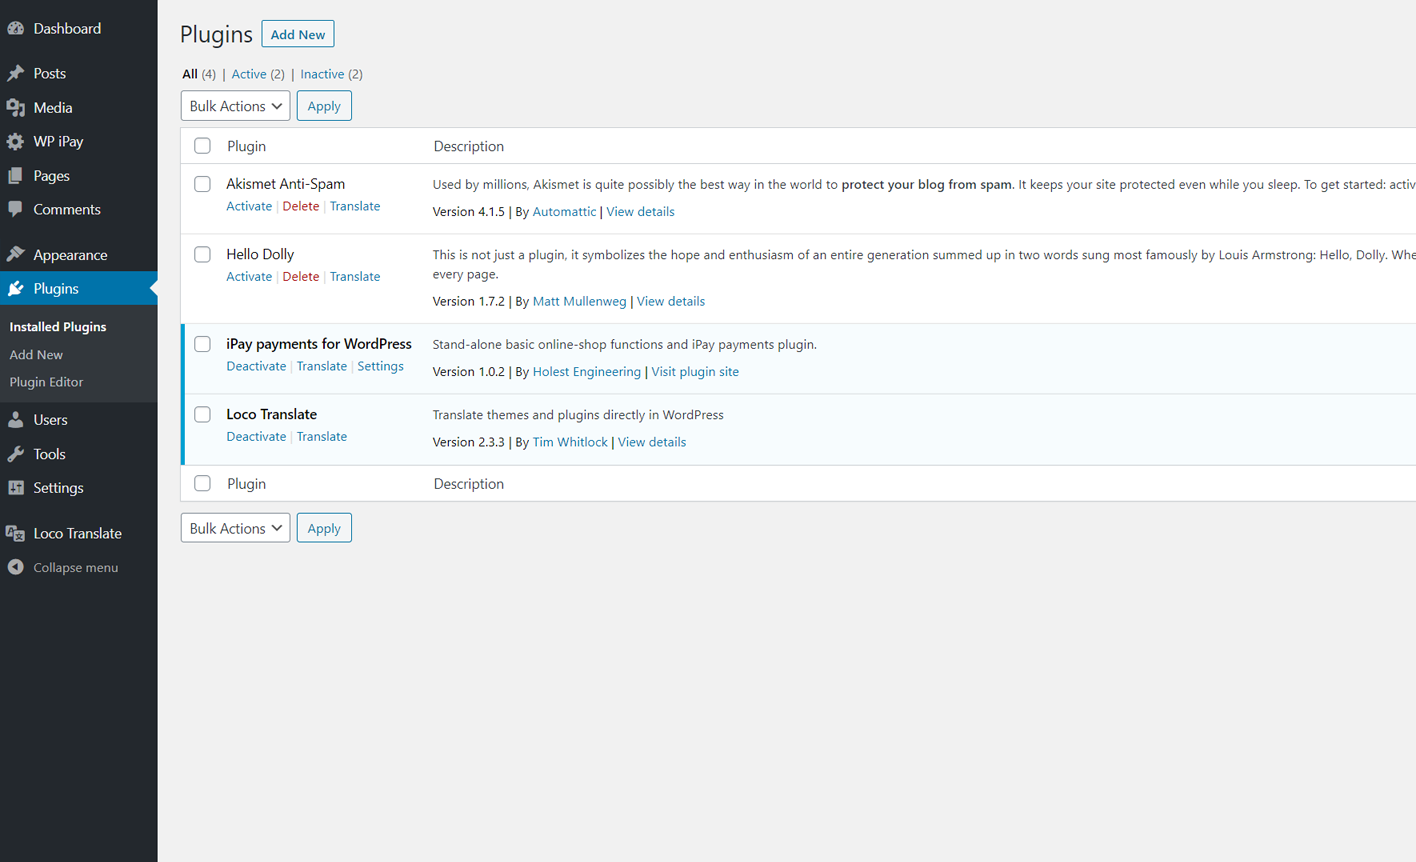Image resolution: width=1416 pixels, height=862 pixels.
Task: Click the Collapse menu arrow icon
Action: (x=16, y=567)
